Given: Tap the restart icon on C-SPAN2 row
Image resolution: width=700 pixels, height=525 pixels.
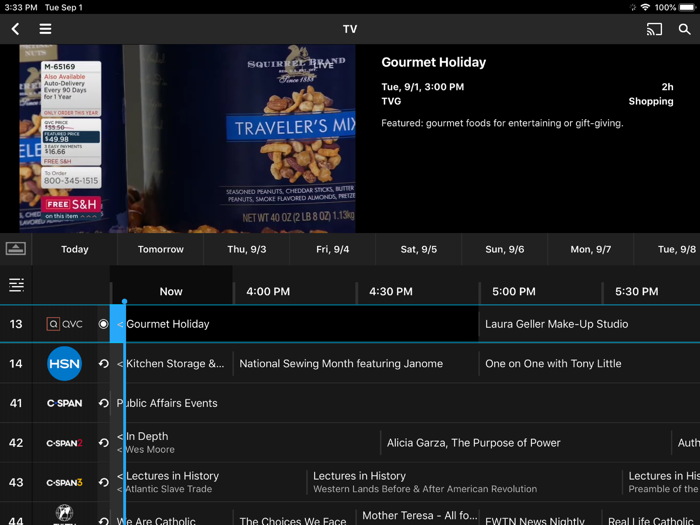Looking at the screenshot, I should 104,443.
